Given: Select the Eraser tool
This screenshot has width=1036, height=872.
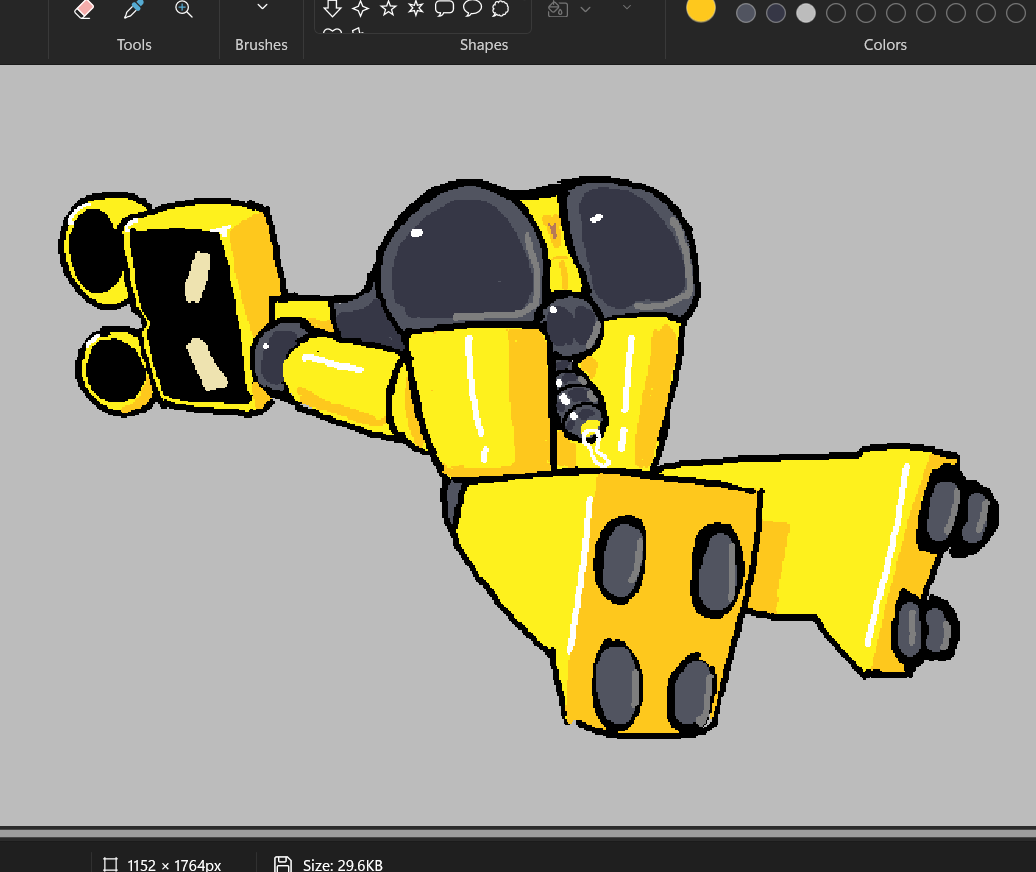Looking at the screenshot, I should click(x=84, y=9).
